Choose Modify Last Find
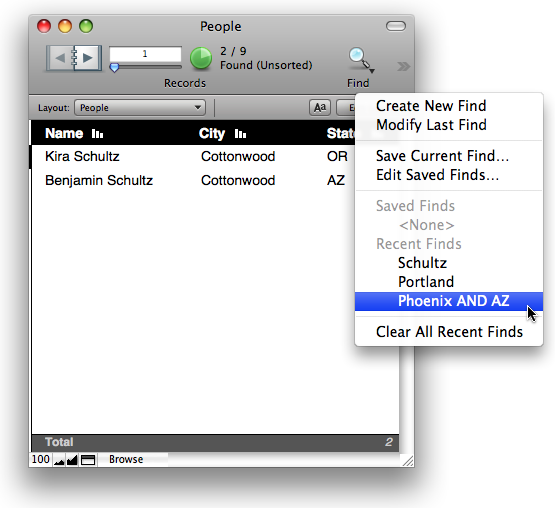 click(431, 125)
